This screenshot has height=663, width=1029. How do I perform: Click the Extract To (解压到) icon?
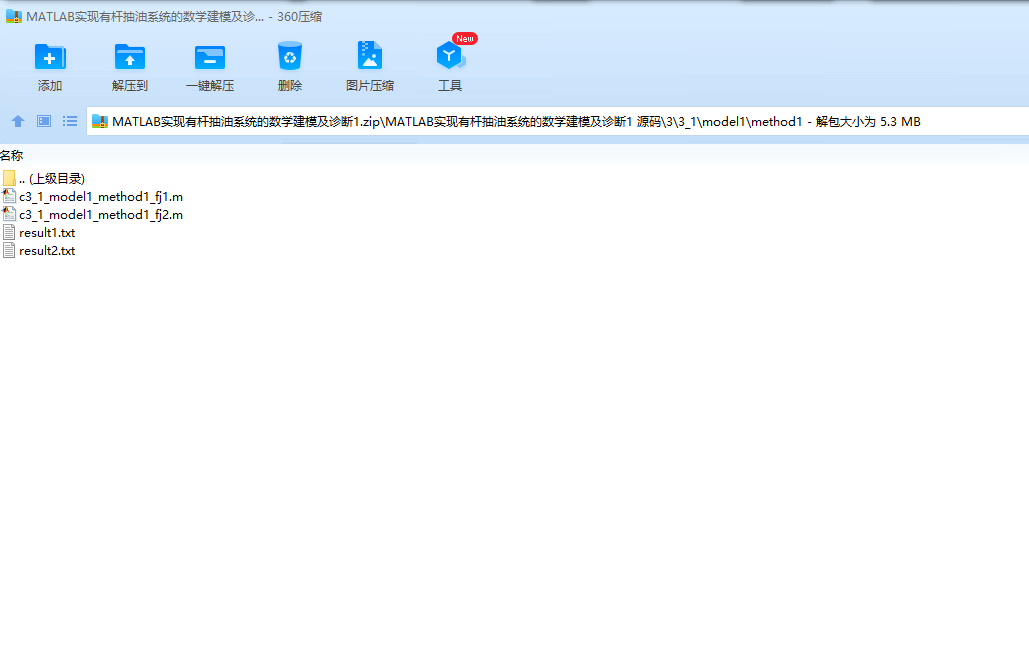[x=130, y=57]
